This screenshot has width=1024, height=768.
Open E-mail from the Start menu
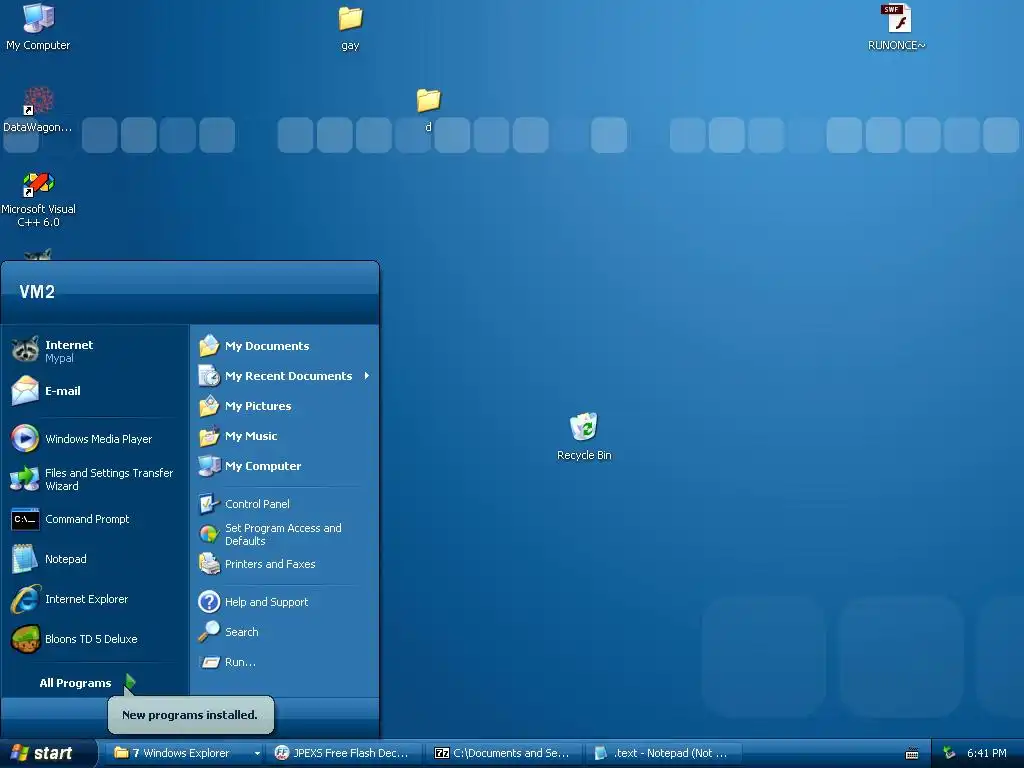click(95, 391)
